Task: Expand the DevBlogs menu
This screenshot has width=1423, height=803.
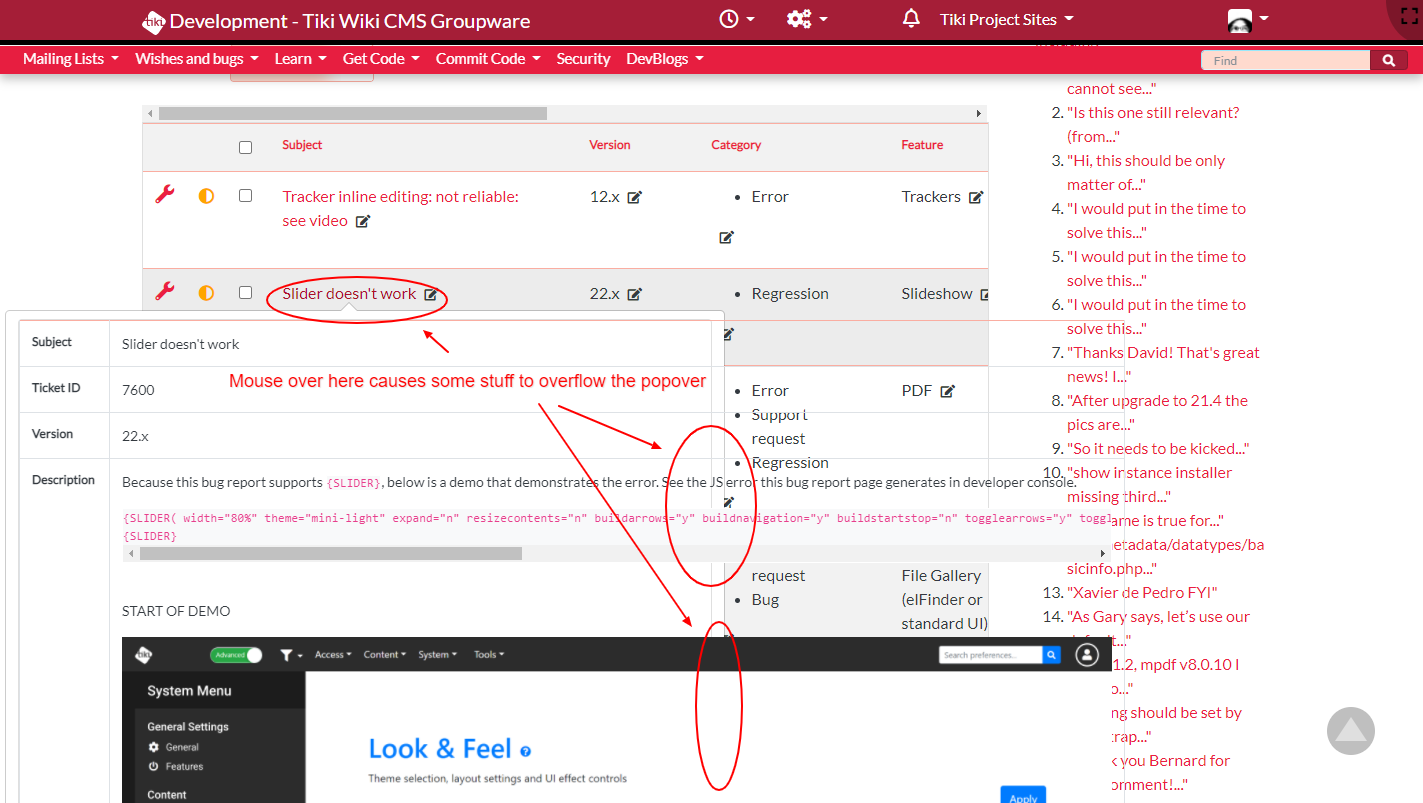Action: 665,59
